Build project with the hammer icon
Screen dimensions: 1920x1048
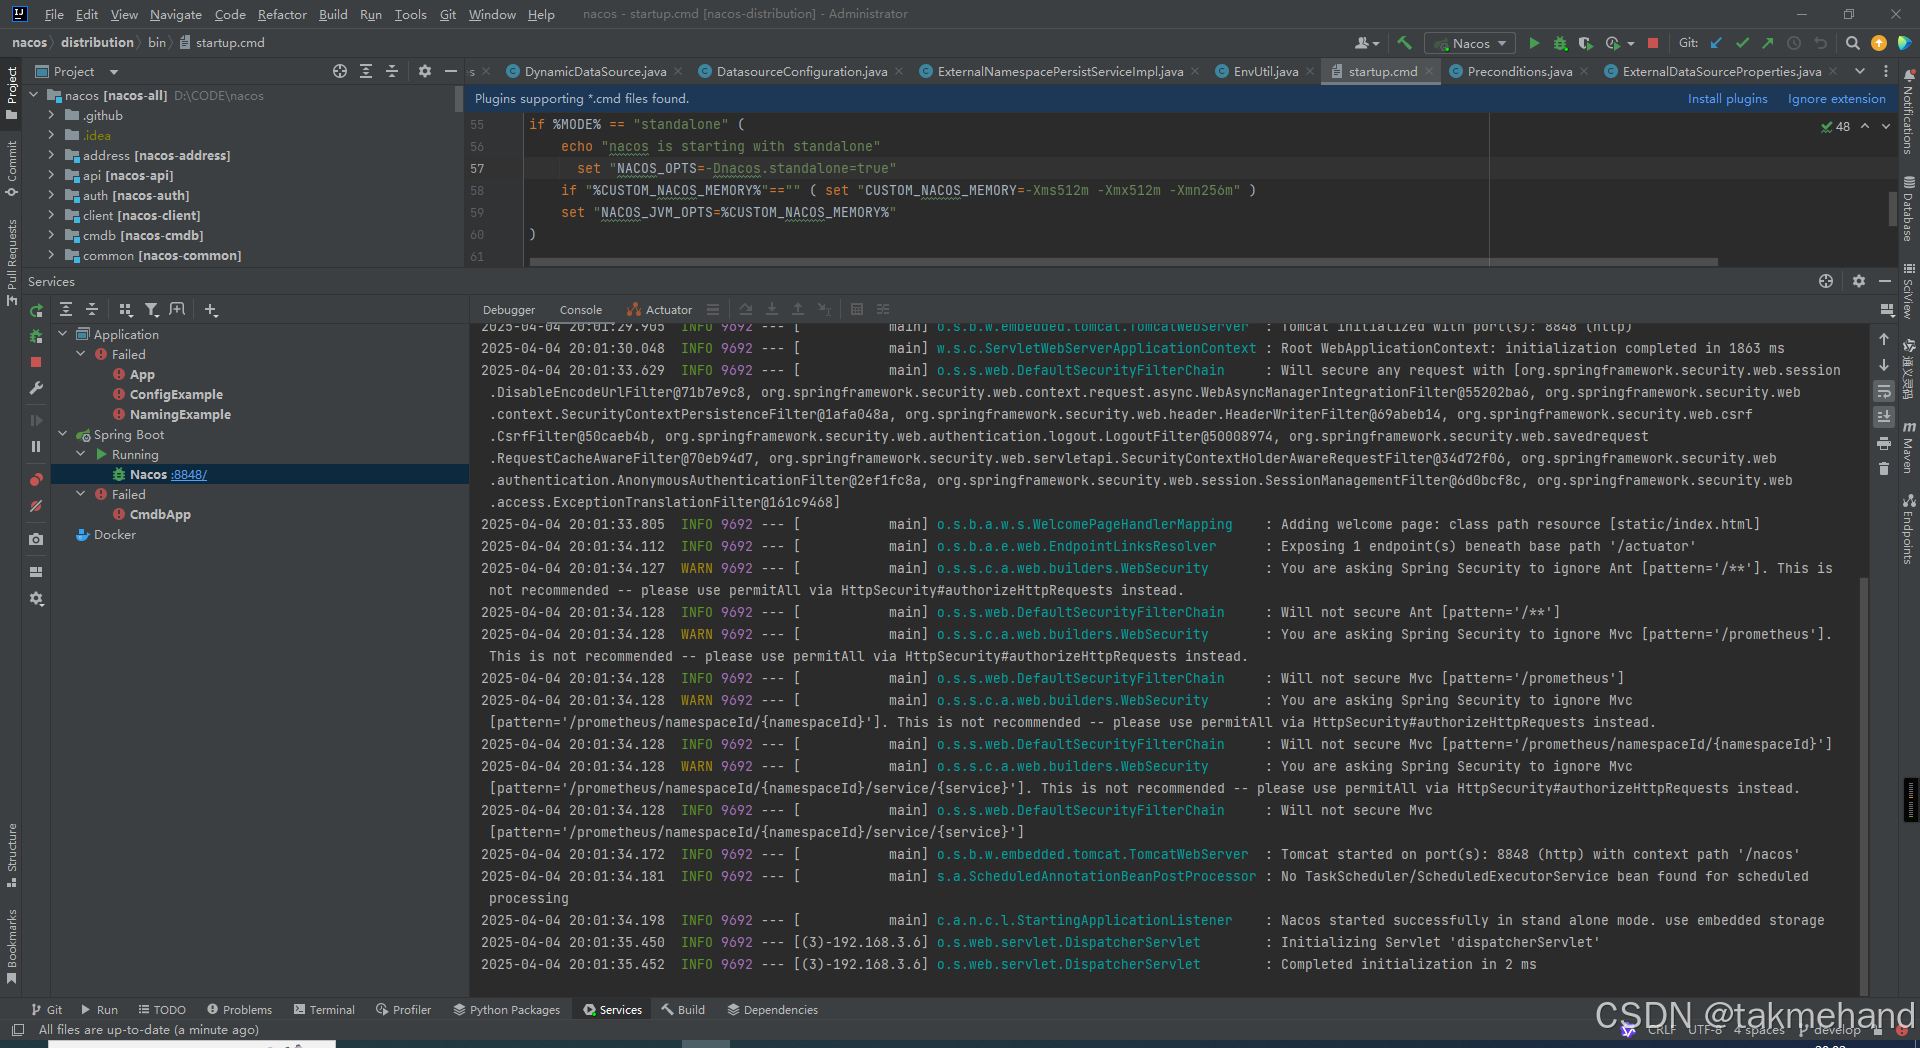pos(1404,43)
